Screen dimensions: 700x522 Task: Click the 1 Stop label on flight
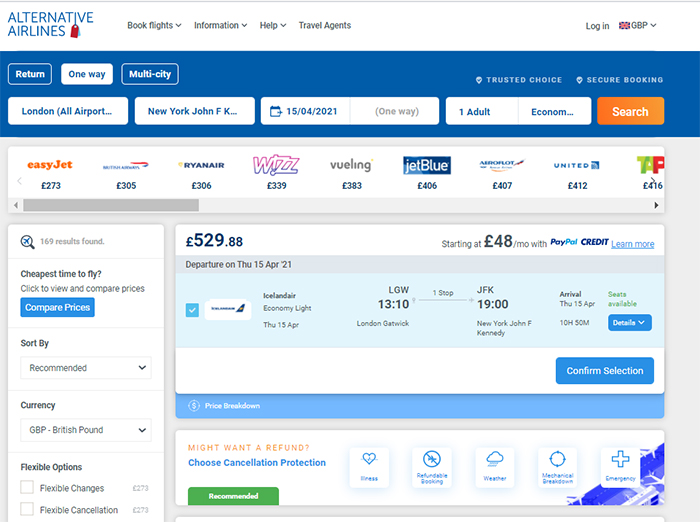(x=443, y=293)
